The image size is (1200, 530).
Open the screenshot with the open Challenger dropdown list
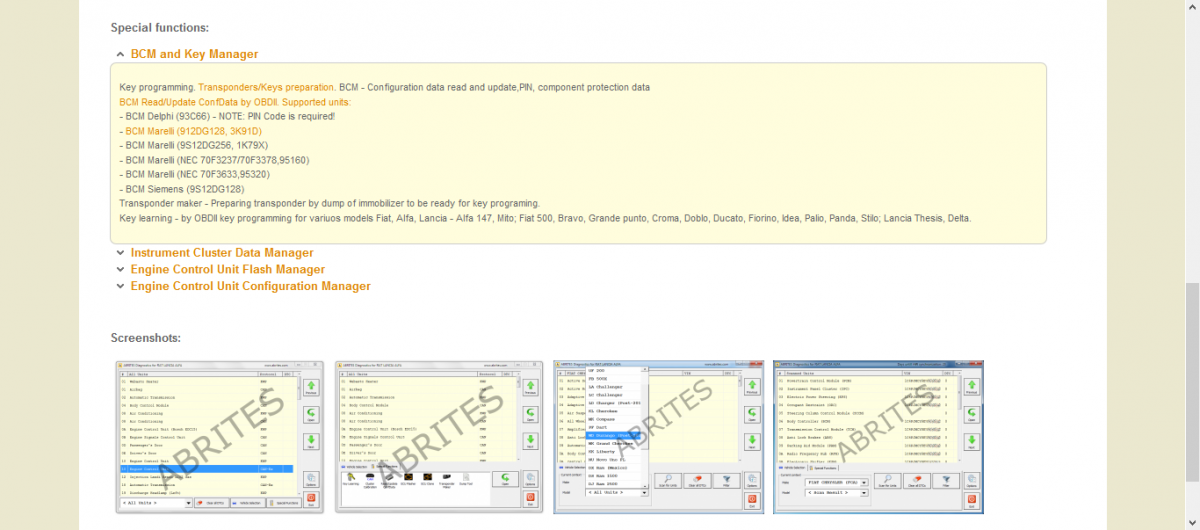pos(657,437)
